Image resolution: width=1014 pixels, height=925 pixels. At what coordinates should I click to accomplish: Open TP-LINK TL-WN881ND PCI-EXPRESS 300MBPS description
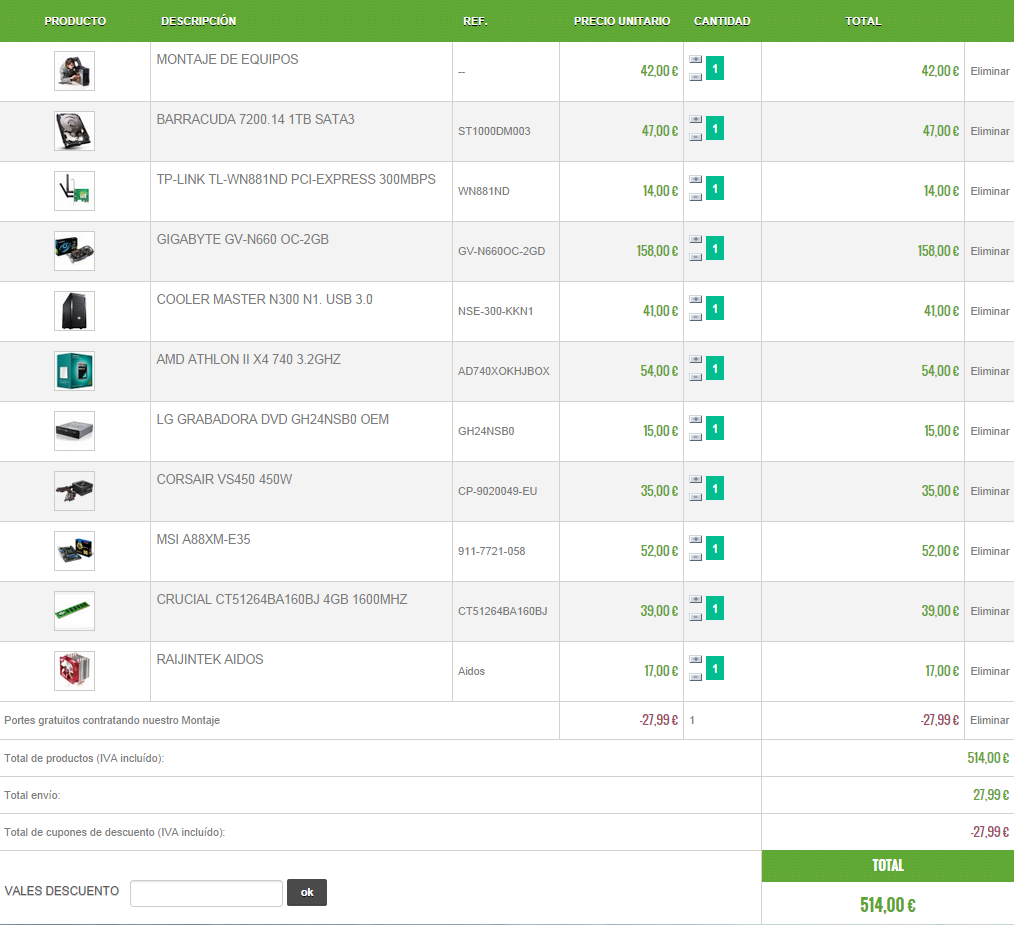pyautogui.click(x=296, y=179)
